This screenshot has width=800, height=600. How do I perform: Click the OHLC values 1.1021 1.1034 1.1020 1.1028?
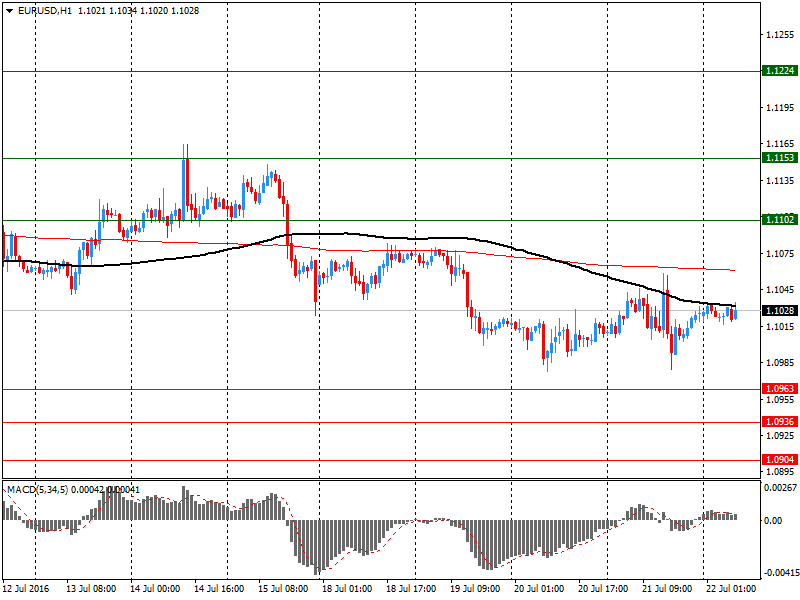click(x=139, y=11)
